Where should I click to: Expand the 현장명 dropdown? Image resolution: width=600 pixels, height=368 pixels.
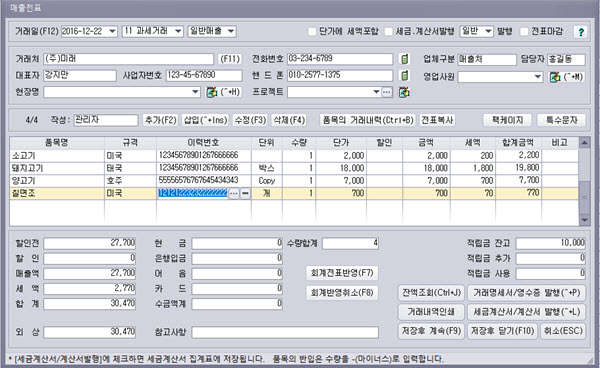[x=195, y=92]
